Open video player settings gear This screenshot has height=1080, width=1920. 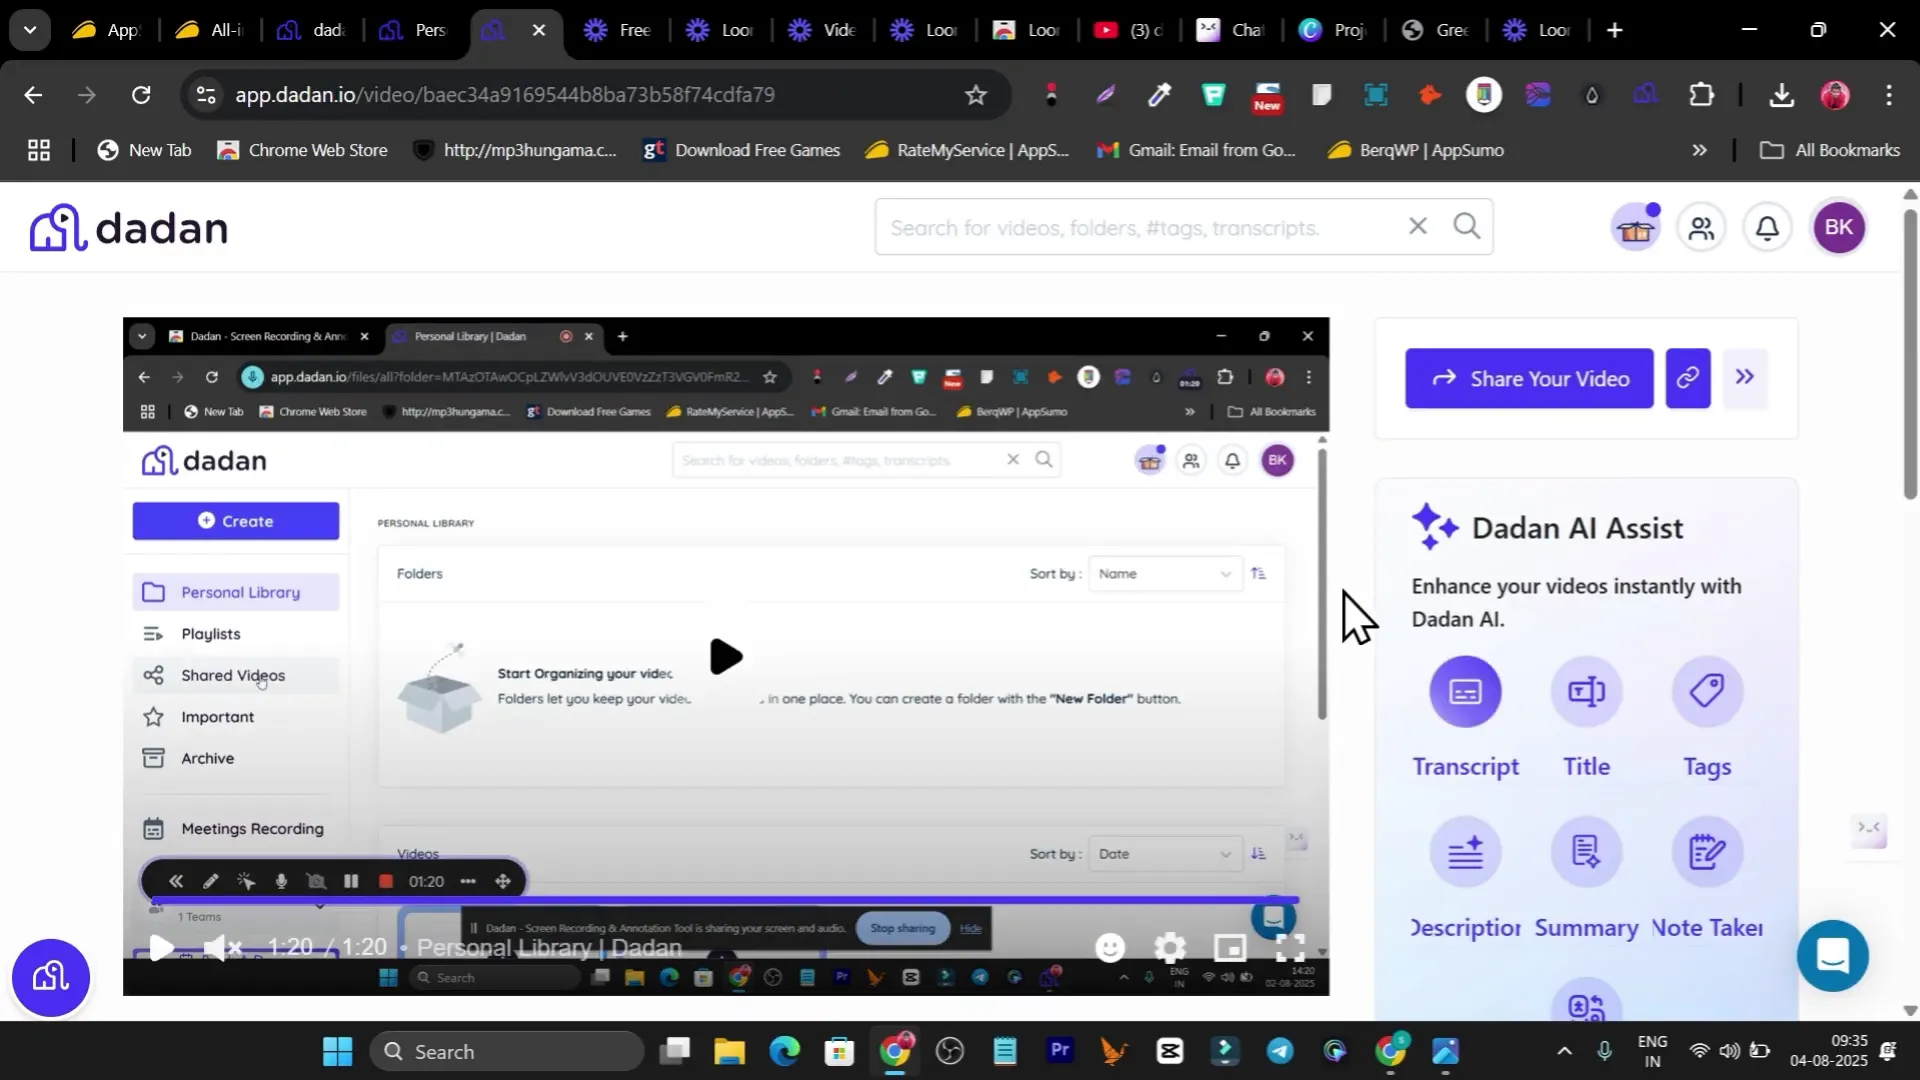click(1169, 947)
